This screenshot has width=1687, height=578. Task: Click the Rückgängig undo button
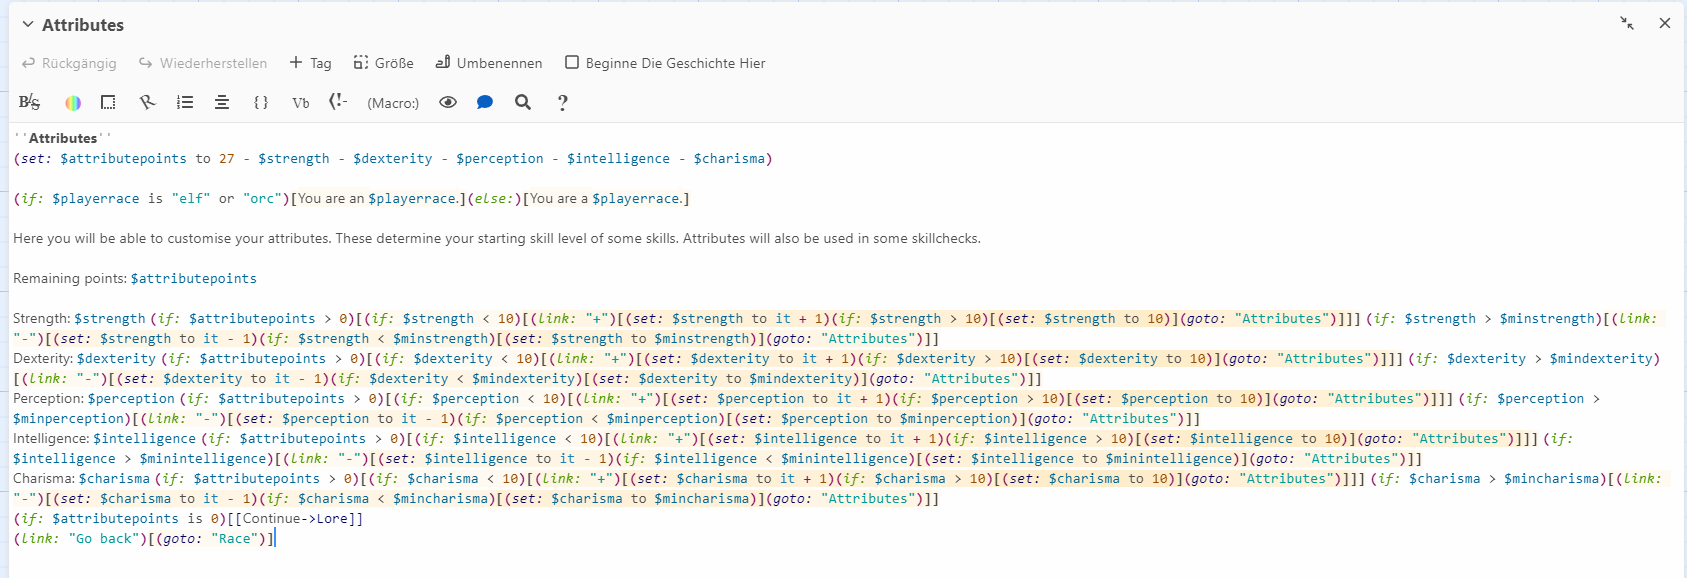(69, 63)
